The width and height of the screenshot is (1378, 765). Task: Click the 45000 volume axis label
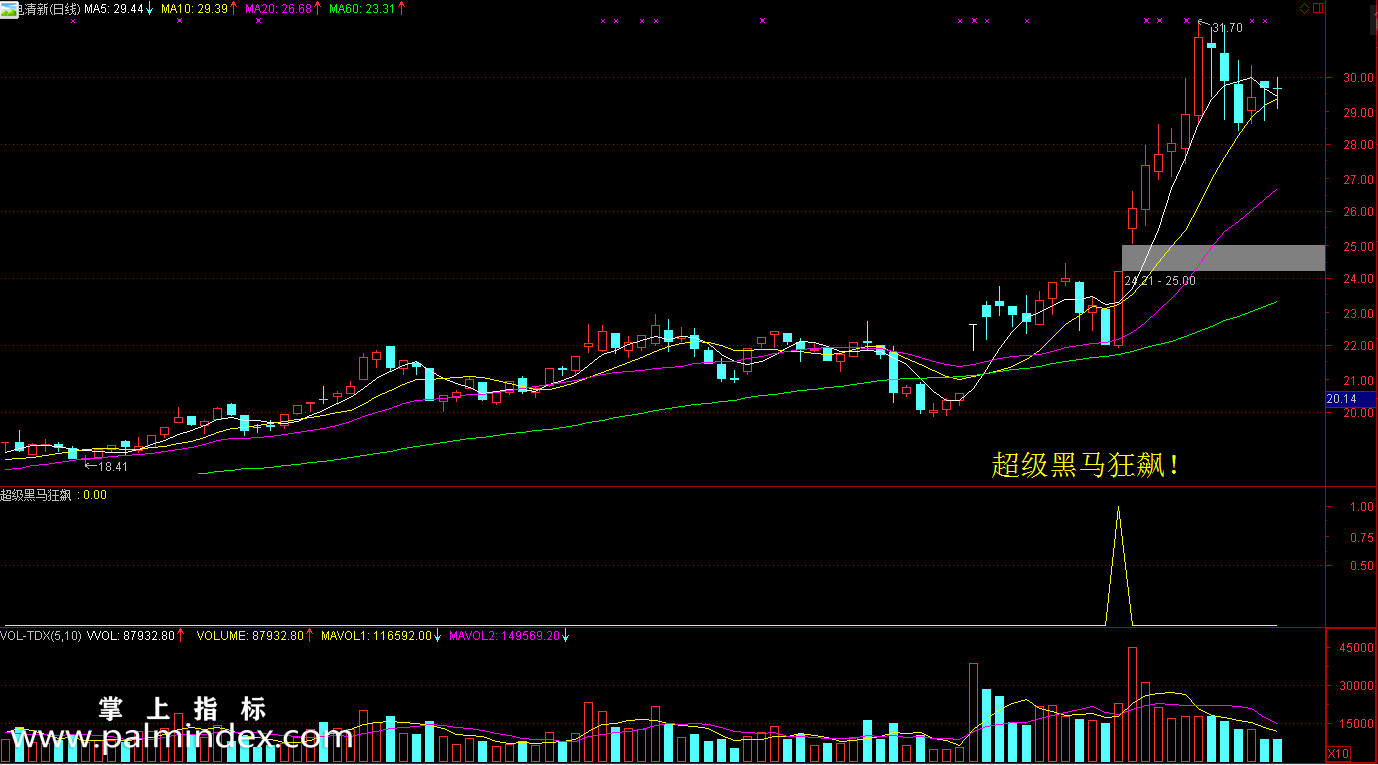1357,648
